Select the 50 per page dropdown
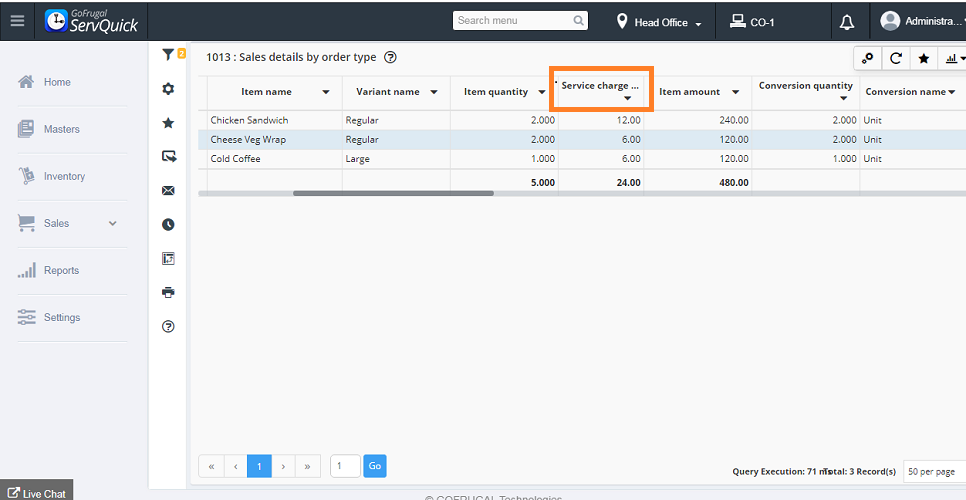 tap(934, 472)
